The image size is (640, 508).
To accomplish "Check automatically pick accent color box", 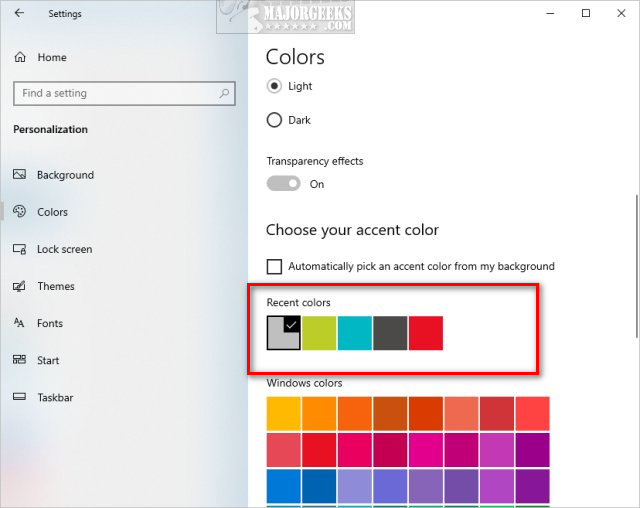I will pyautogui.click(x=274, y=266).
